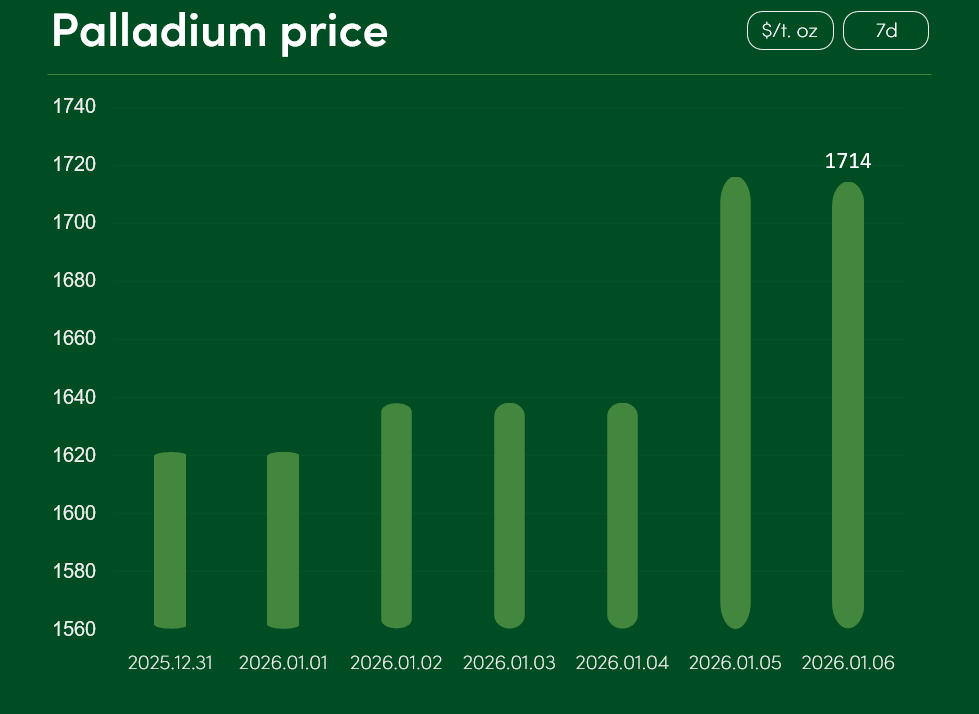Click the 1700 y-axis value
The width and height of the screenshot is (979, 714).
73,222
